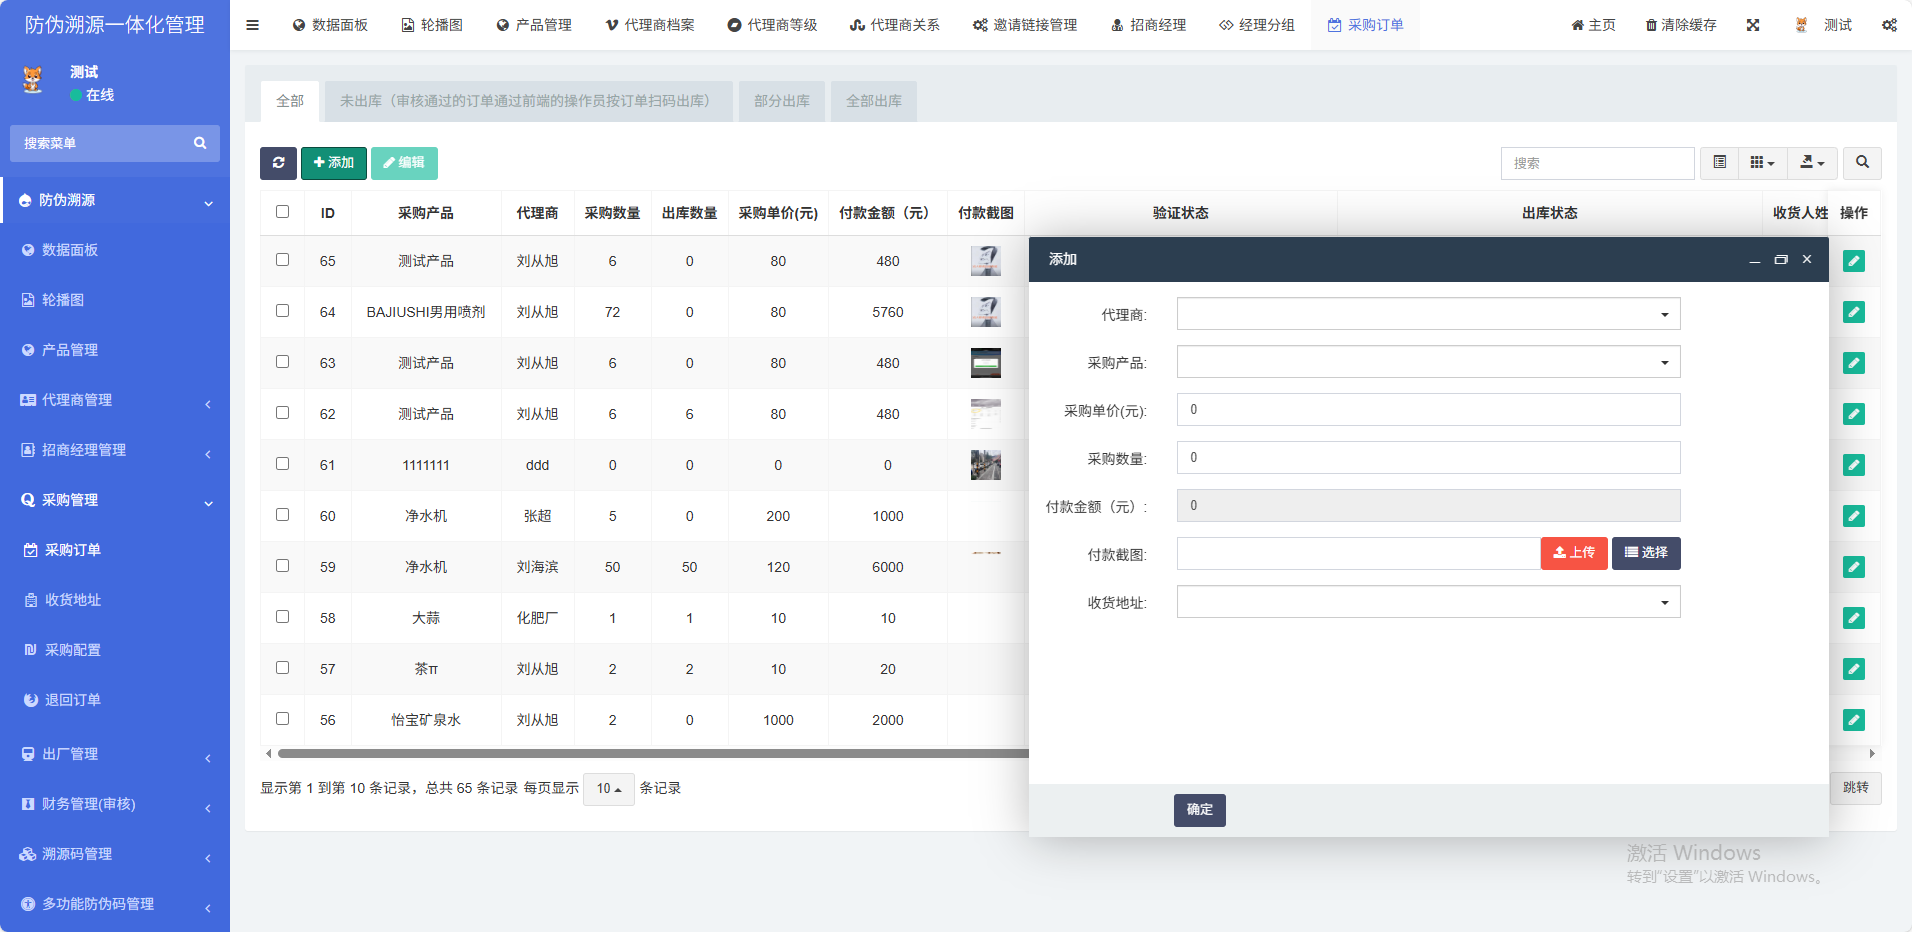Check the select-all checkbox in table header
Image resolution: width=1912 pixels, height=932 pixels.
click(x=282, y=212)
